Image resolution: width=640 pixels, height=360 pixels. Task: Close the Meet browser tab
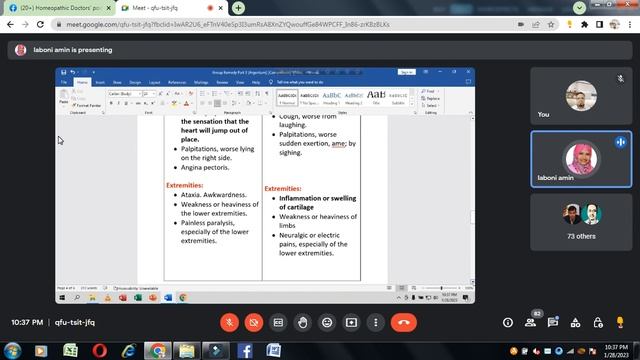[220, 8]
